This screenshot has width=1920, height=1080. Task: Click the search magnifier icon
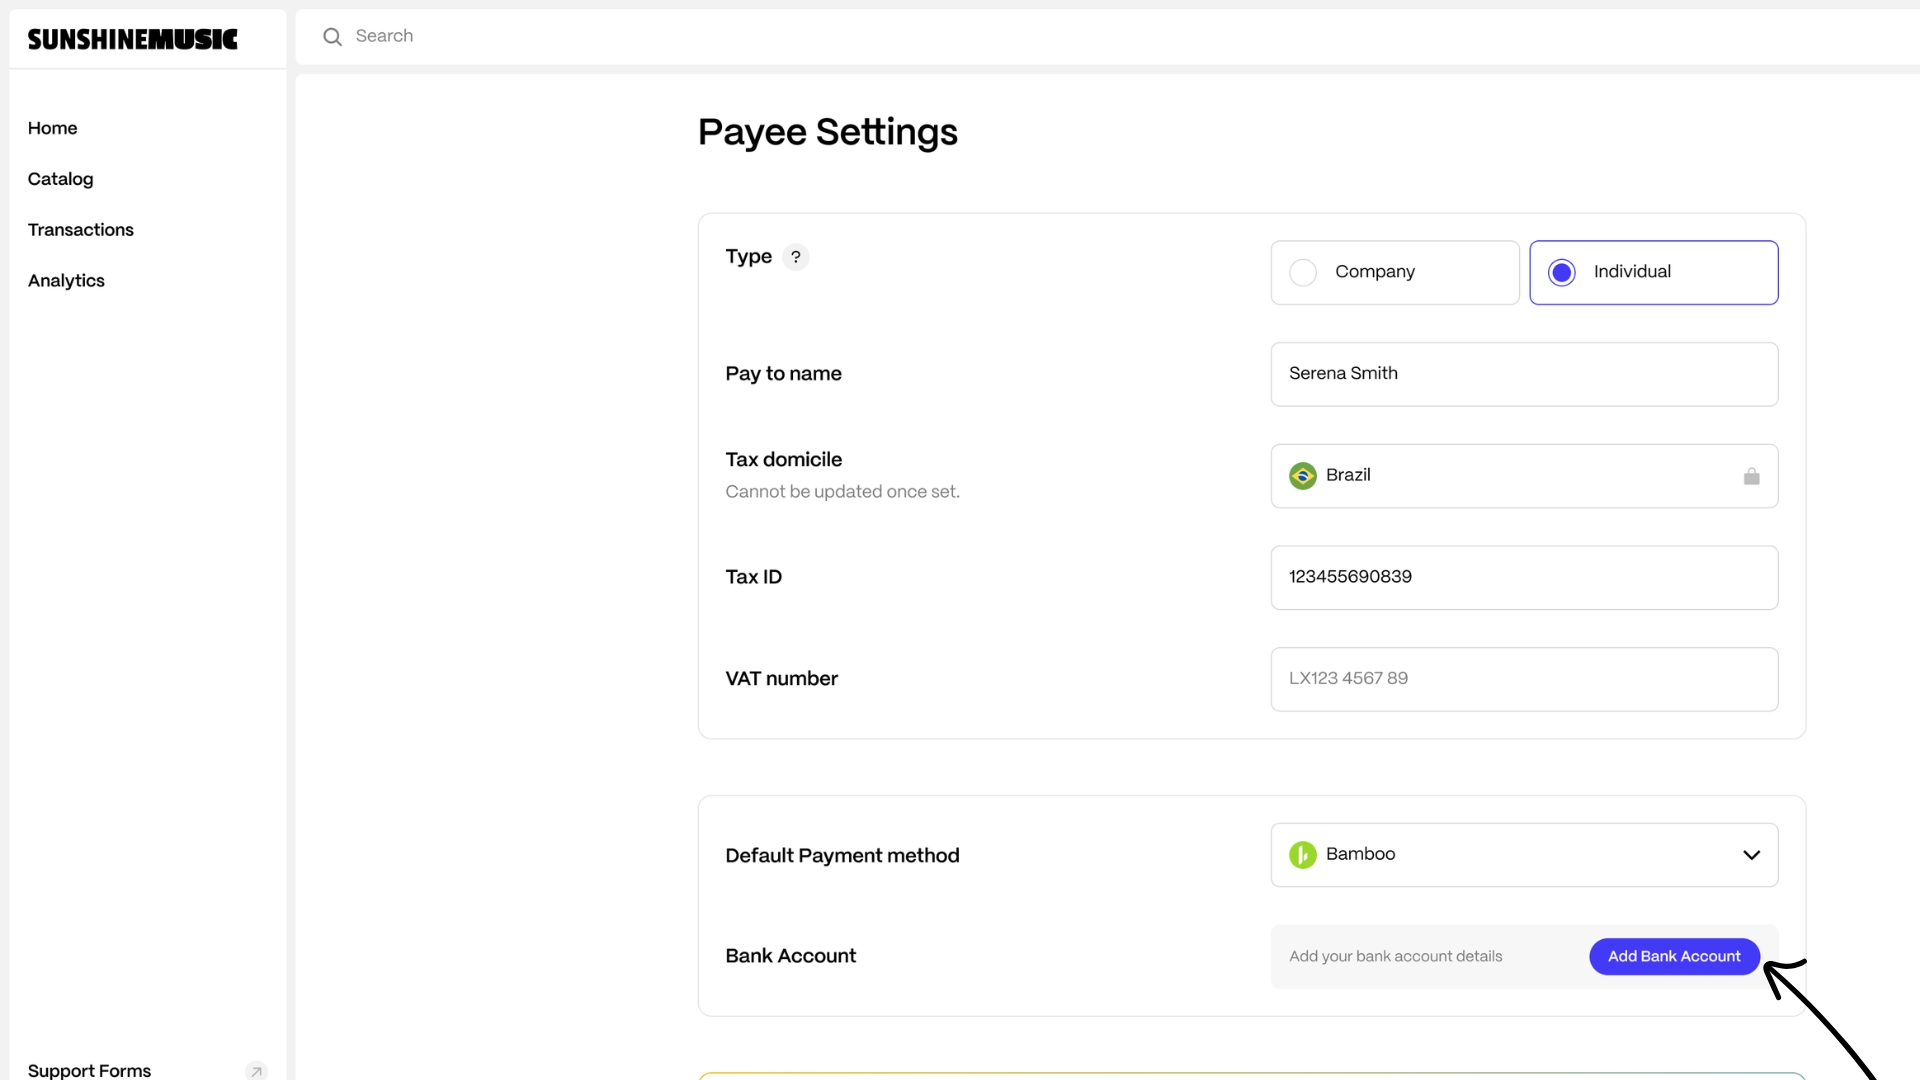pyautogui.click(x=333, y=37)
